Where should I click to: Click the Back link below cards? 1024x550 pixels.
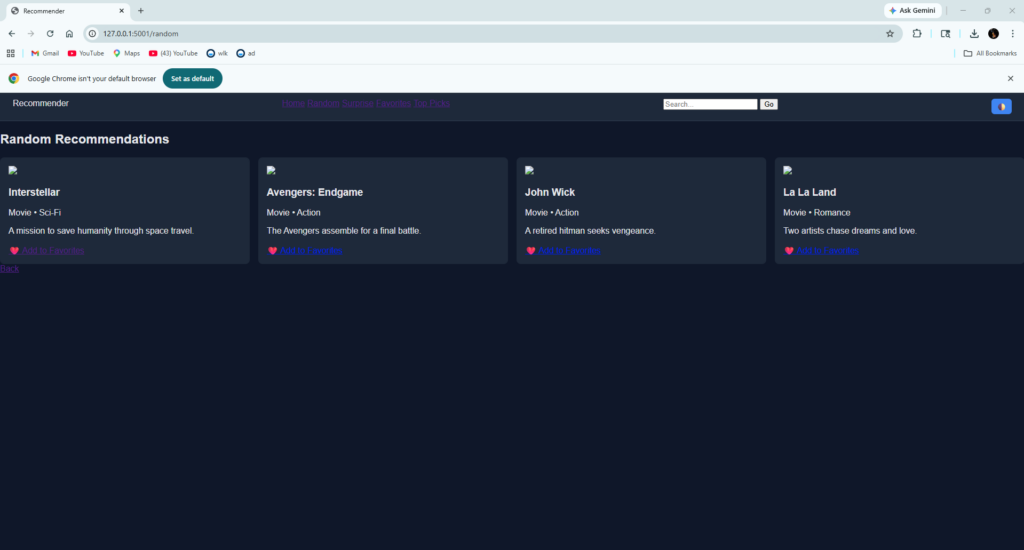tap(9, 269)
